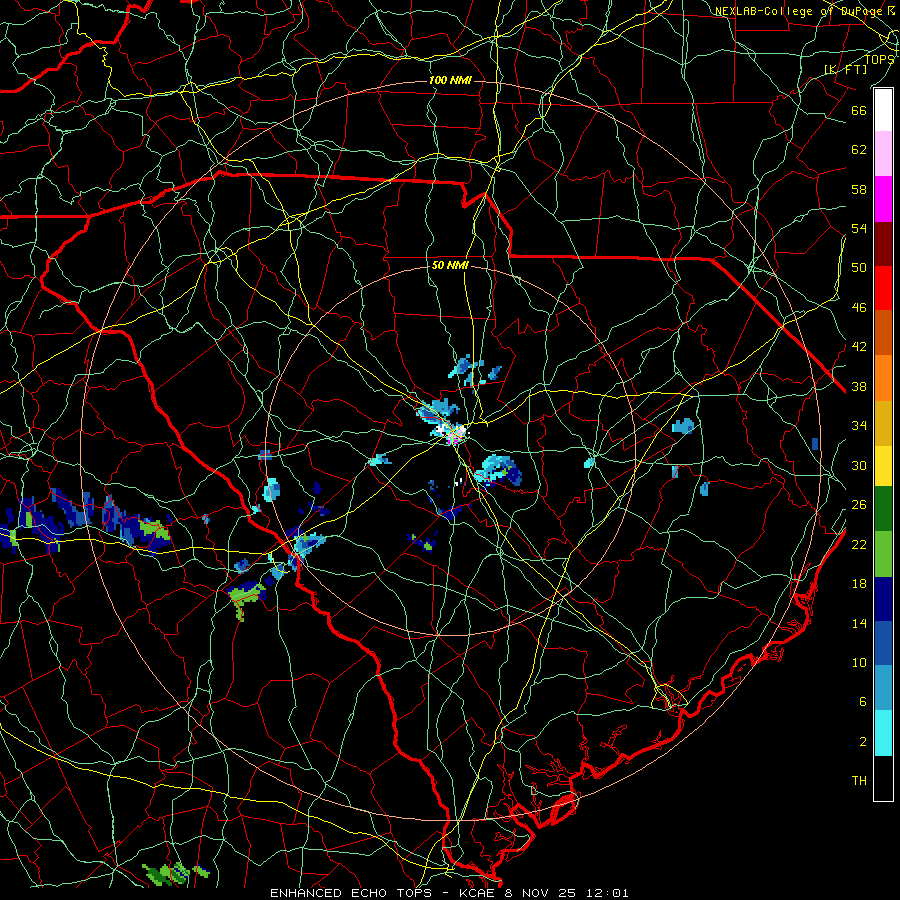
Task: Click the white swatch in the tops legend
Action: pos(883,110)
